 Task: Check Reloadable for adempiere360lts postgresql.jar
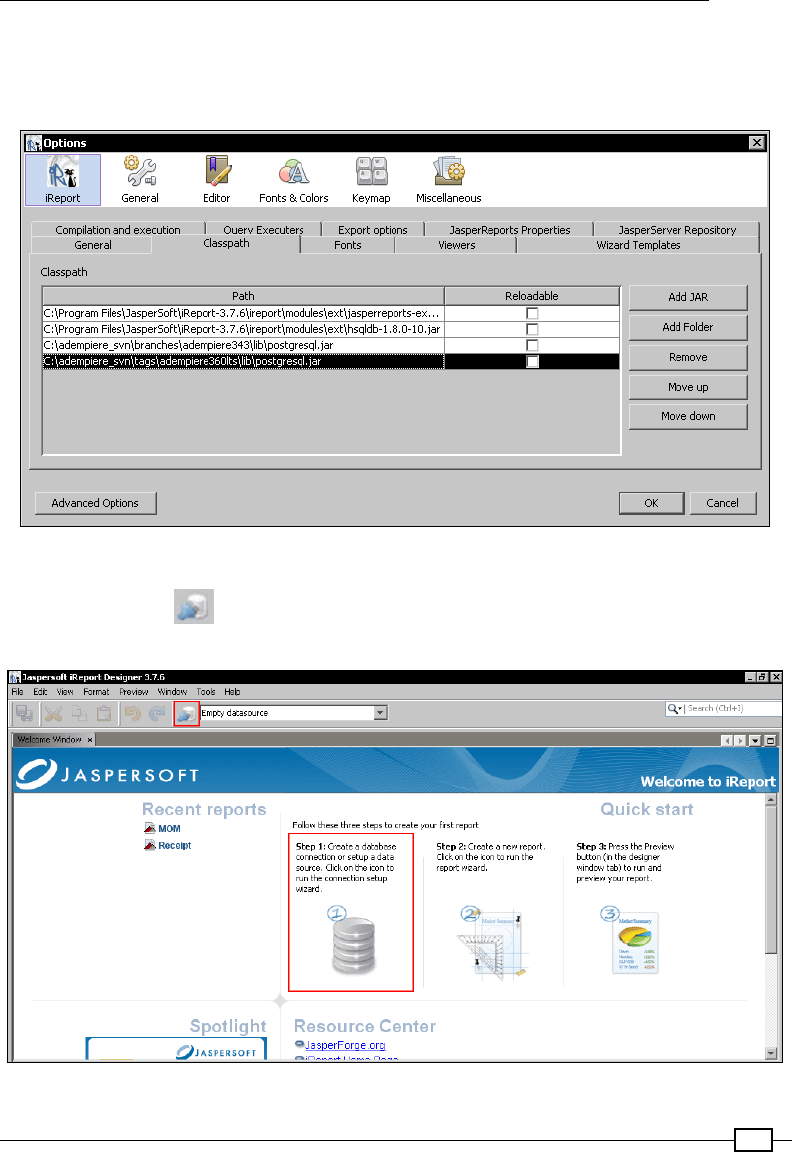[x=532, y=361]
